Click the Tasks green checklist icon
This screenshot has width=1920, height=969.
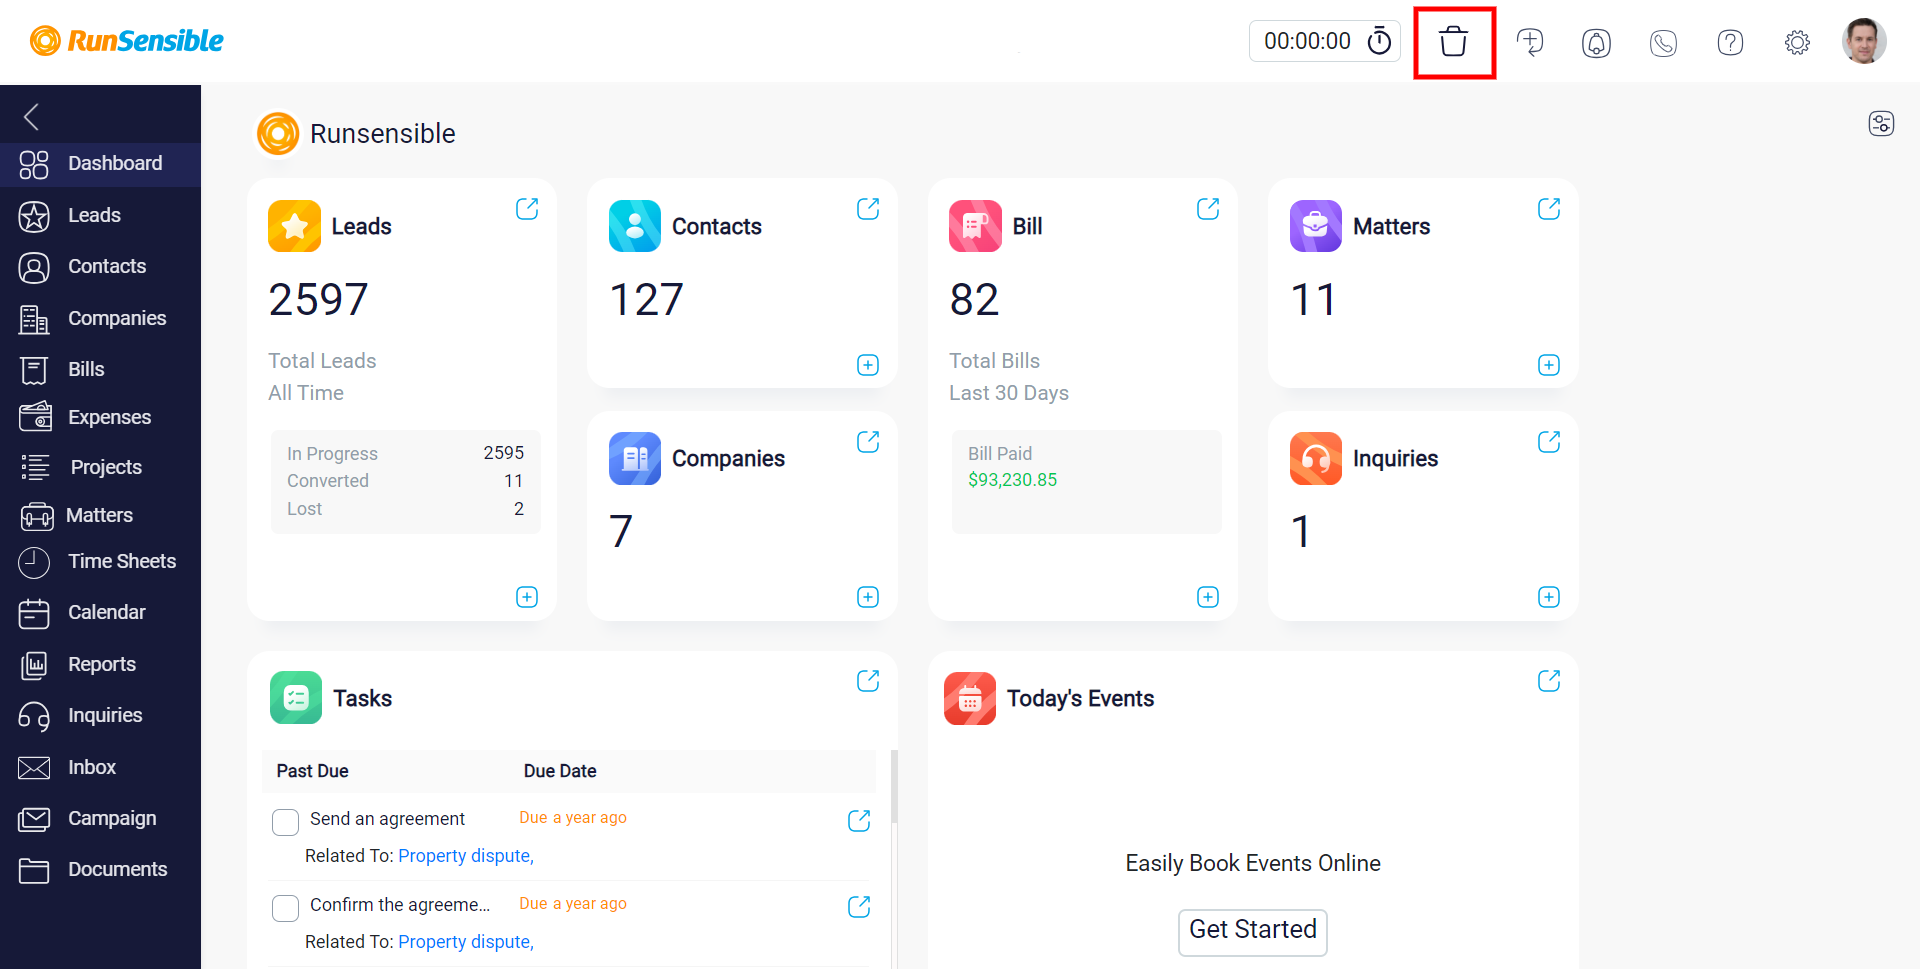(296, 697)
